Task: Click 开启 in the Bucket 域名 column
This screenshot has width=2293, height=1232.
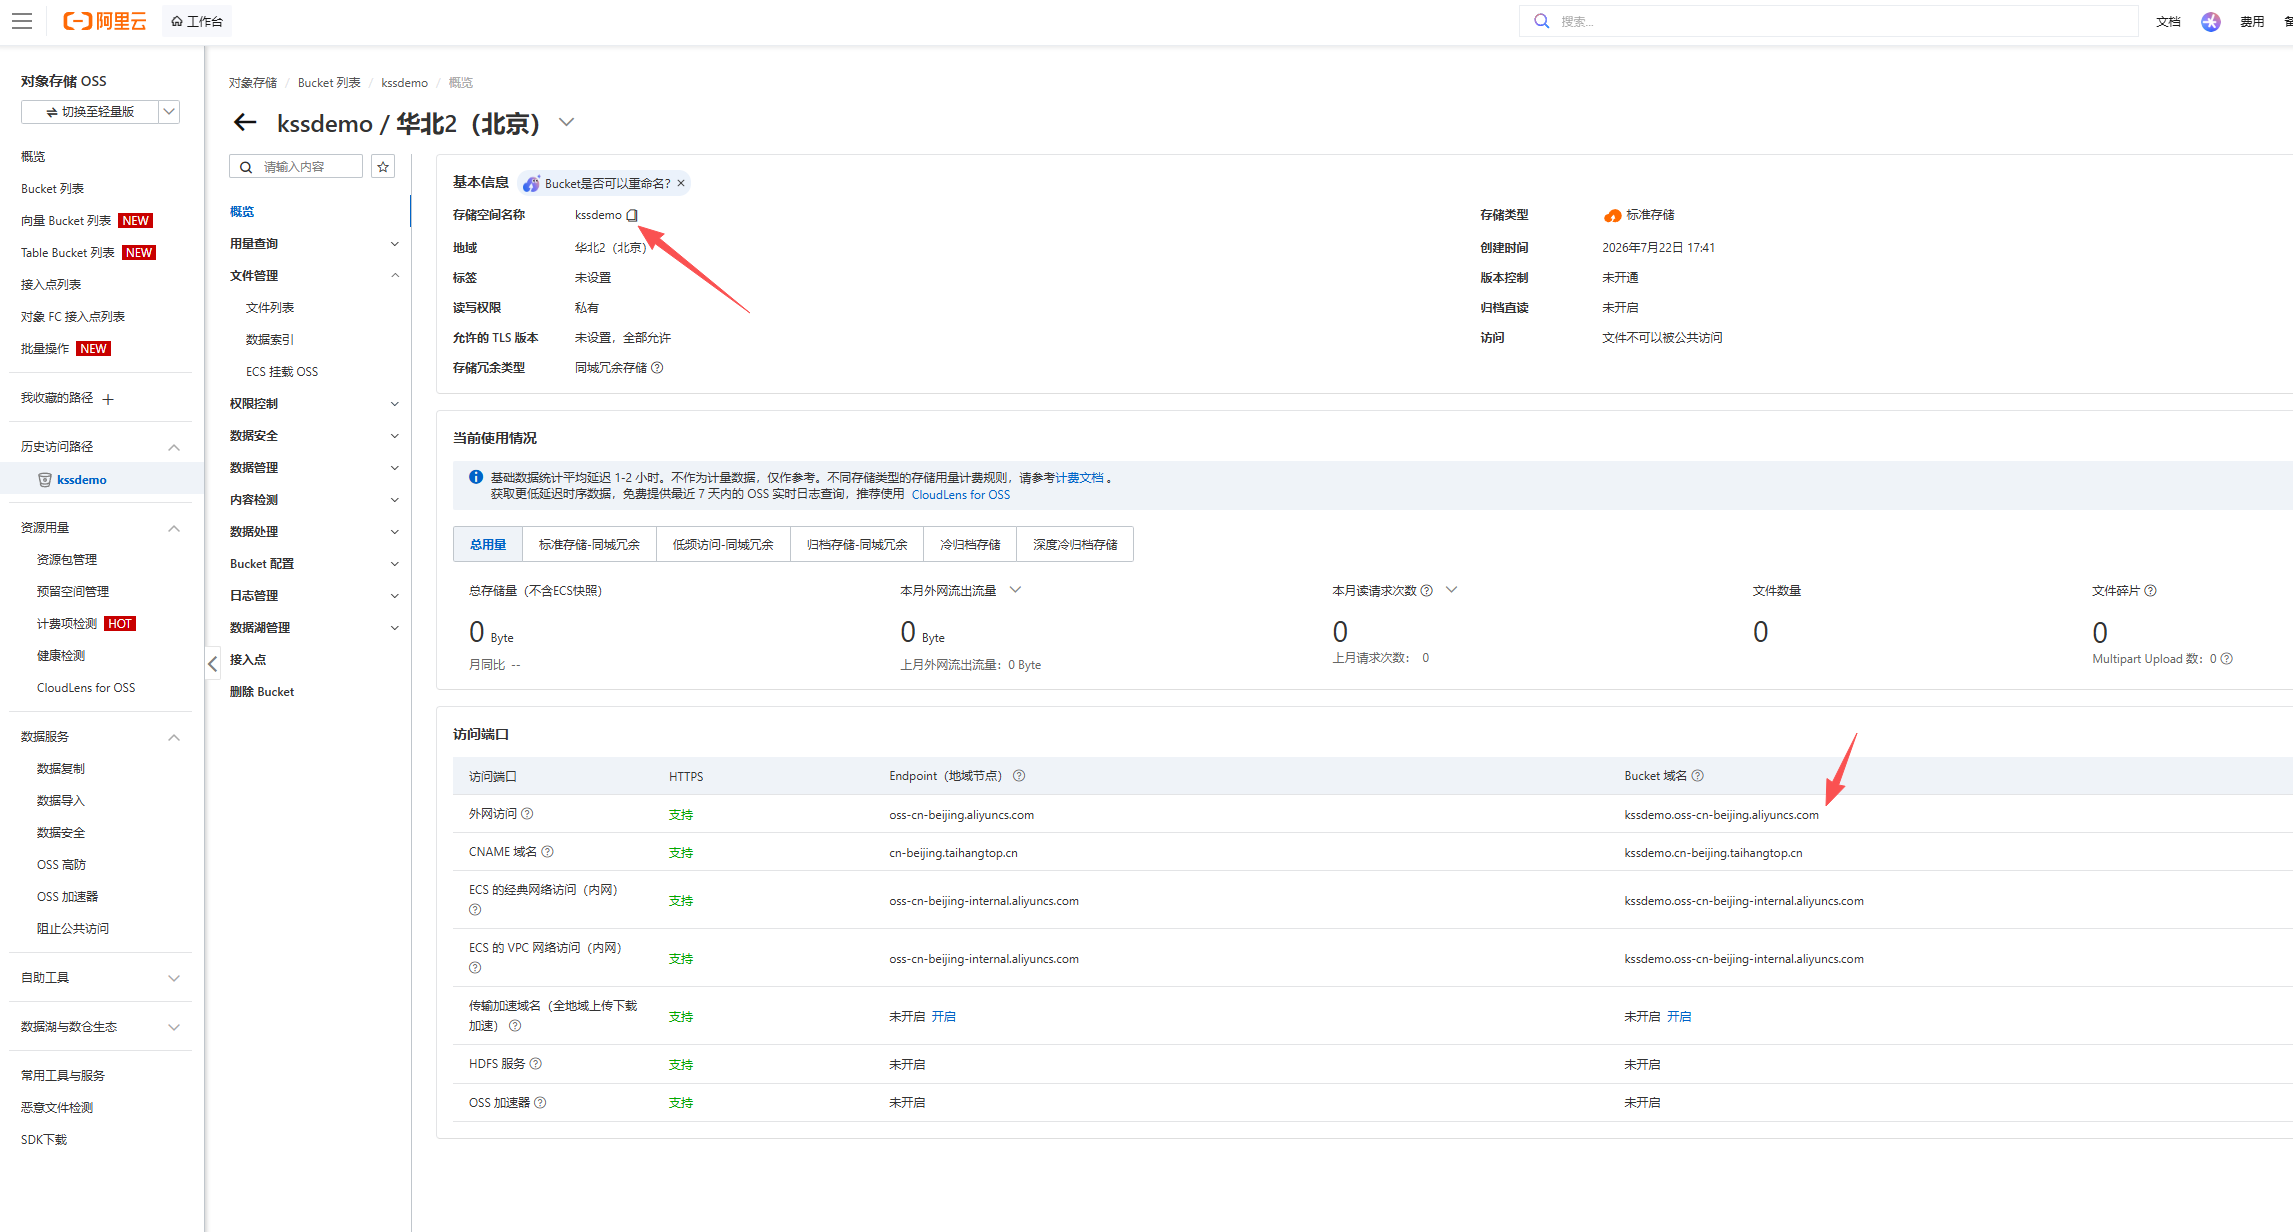Action: click(x=1679, y=1017)
